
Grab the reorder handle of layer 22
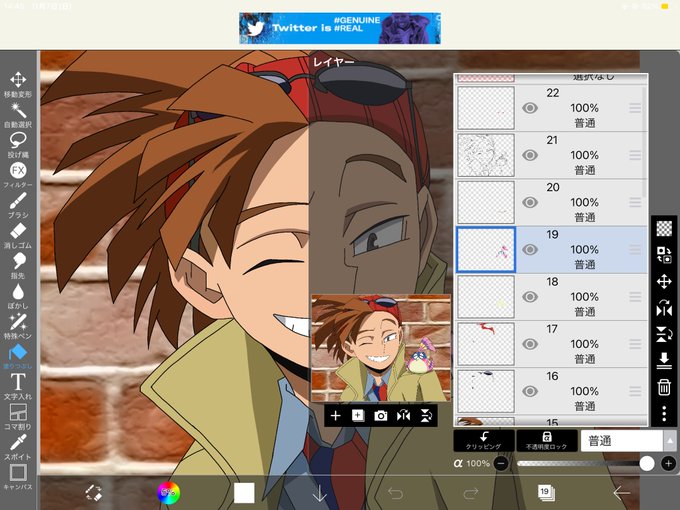click(635, 108)
